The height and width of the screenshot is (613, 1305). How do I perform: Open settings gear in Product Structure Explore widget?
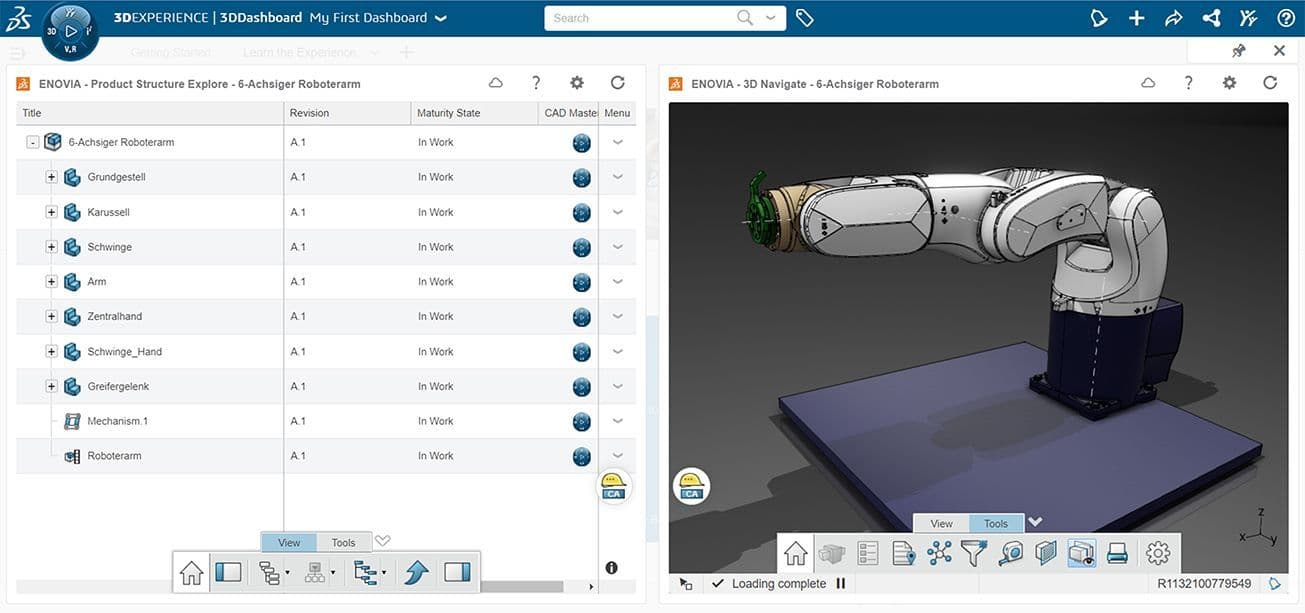point(577,83)
